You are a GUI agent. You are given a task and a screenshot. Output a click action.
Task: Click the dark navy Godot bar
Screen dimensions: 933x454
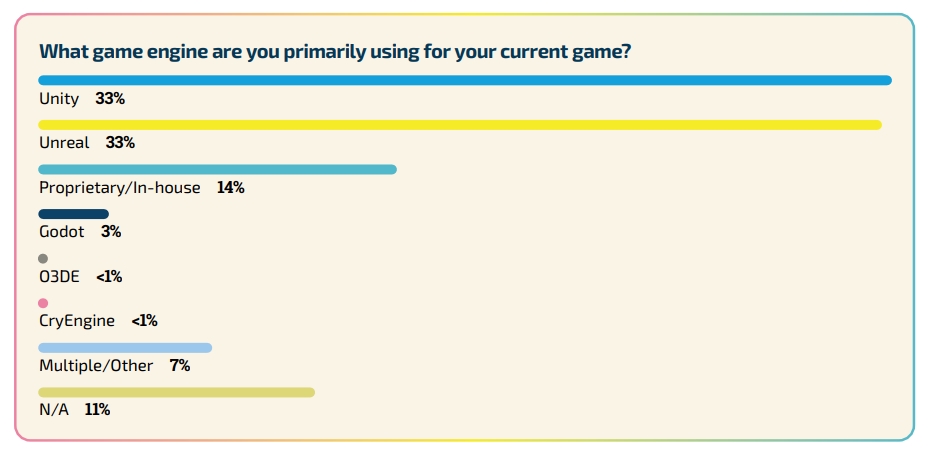(73, 214)
